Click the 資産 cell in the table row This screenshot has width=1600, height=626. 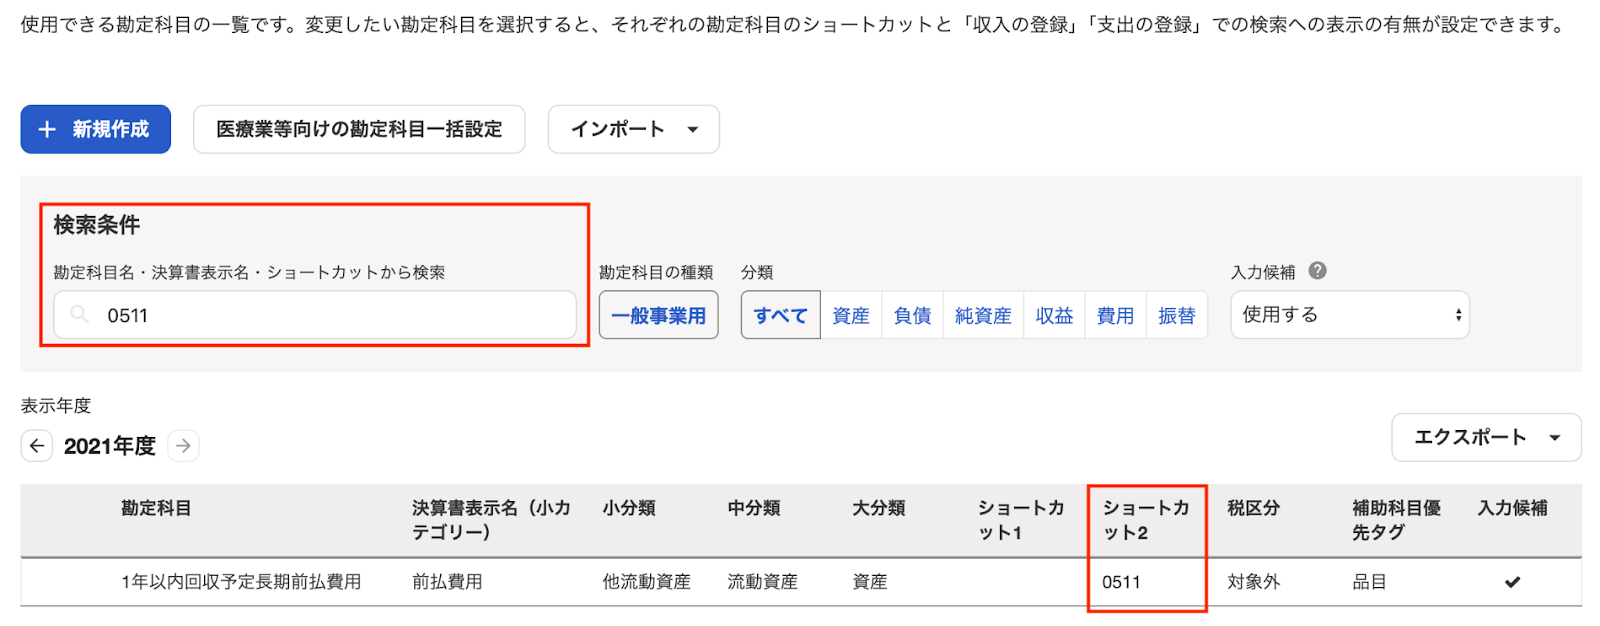869,581
